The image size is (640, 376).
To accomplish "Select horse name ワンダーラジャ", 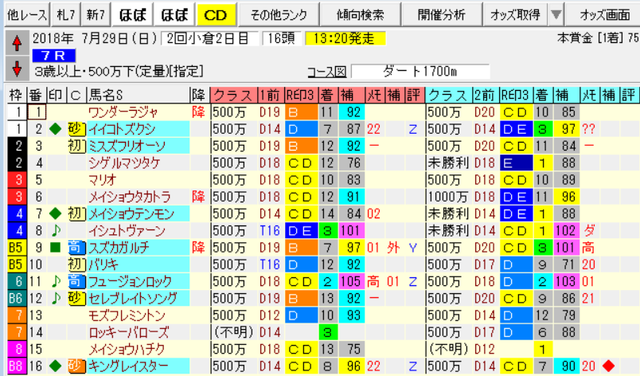I will tap(123, 112).
